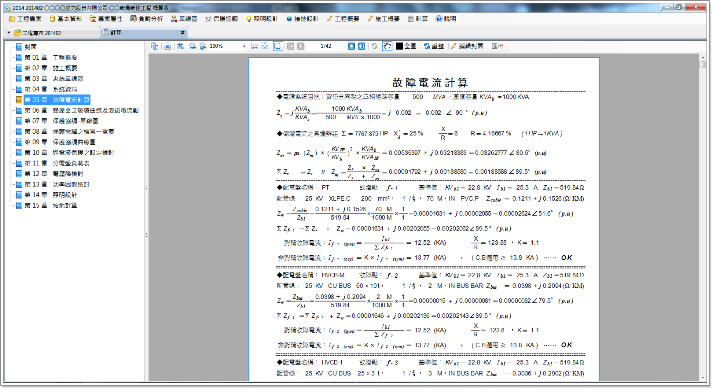Select the 第 15 章 tree item
This screenshot has width=712, height=388.
click(x=51, y=205)
